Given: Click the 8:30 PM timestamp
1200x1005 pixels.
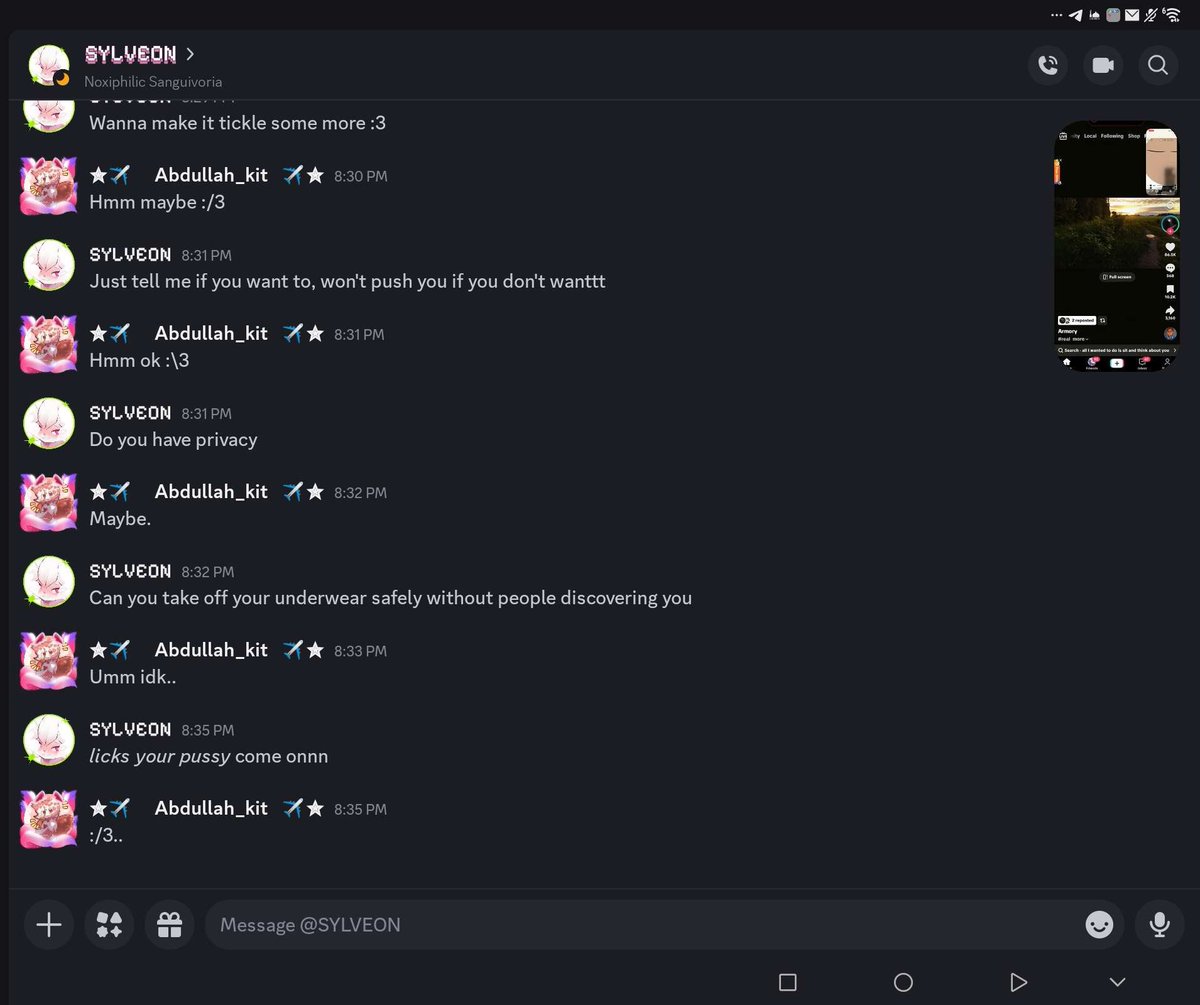Looking at the screenshot, I should [x=361, y=176].
